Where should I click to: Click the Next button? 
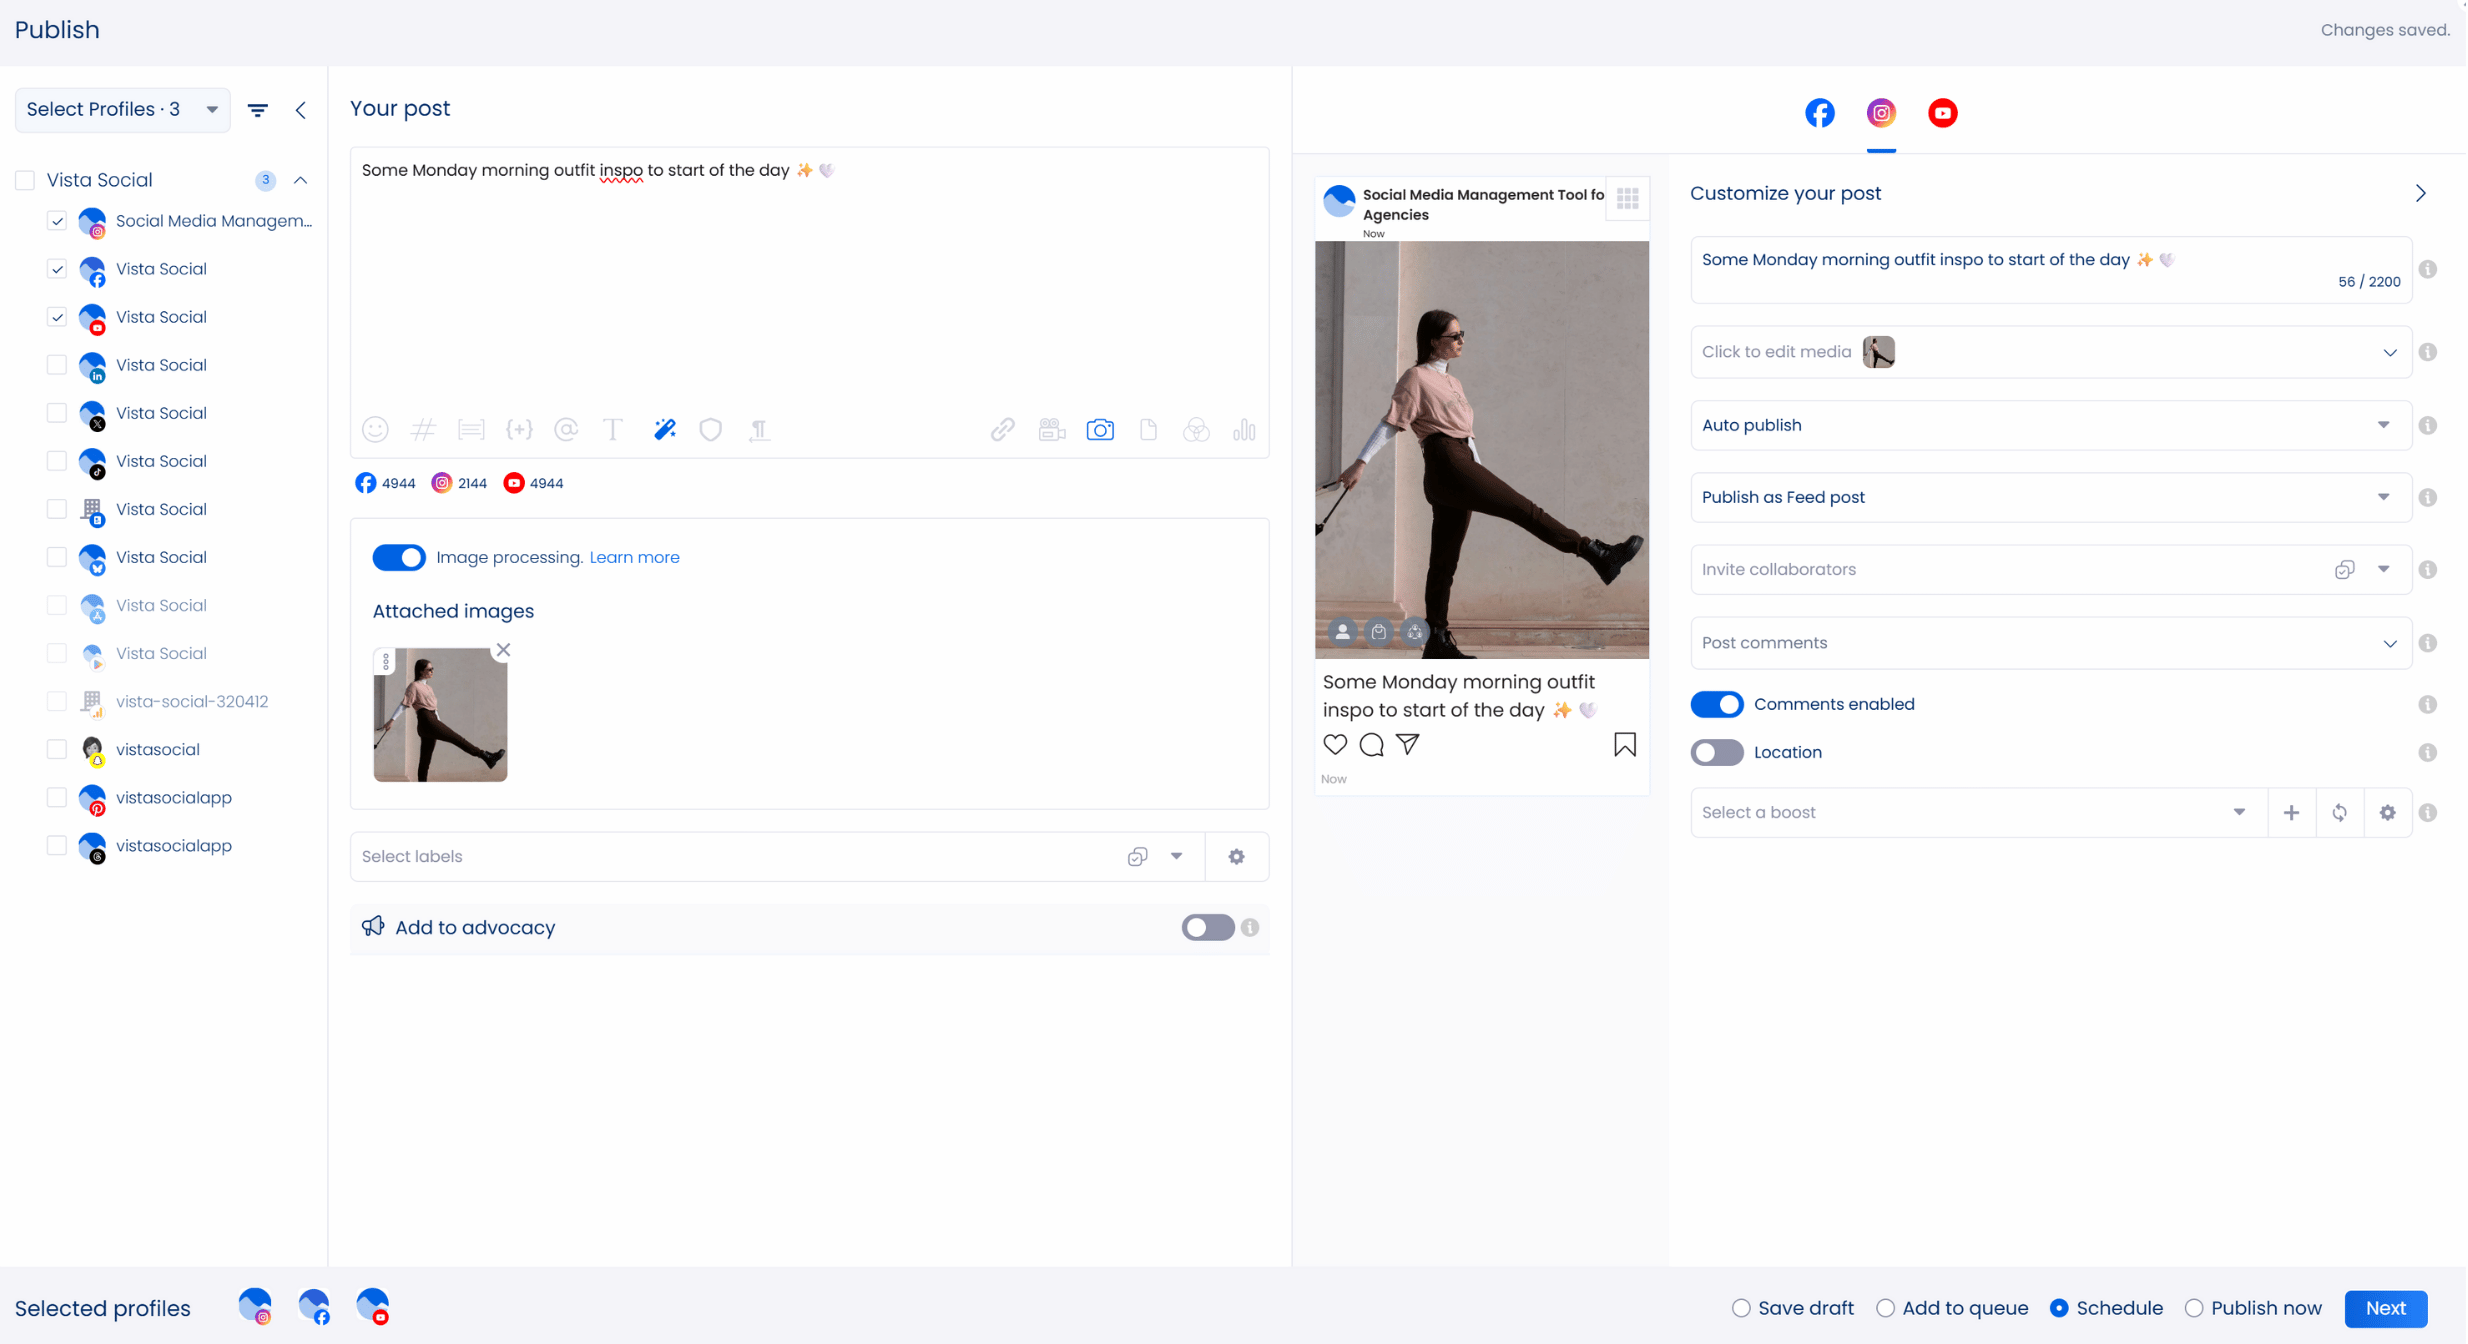(x=2385, y=1308)
